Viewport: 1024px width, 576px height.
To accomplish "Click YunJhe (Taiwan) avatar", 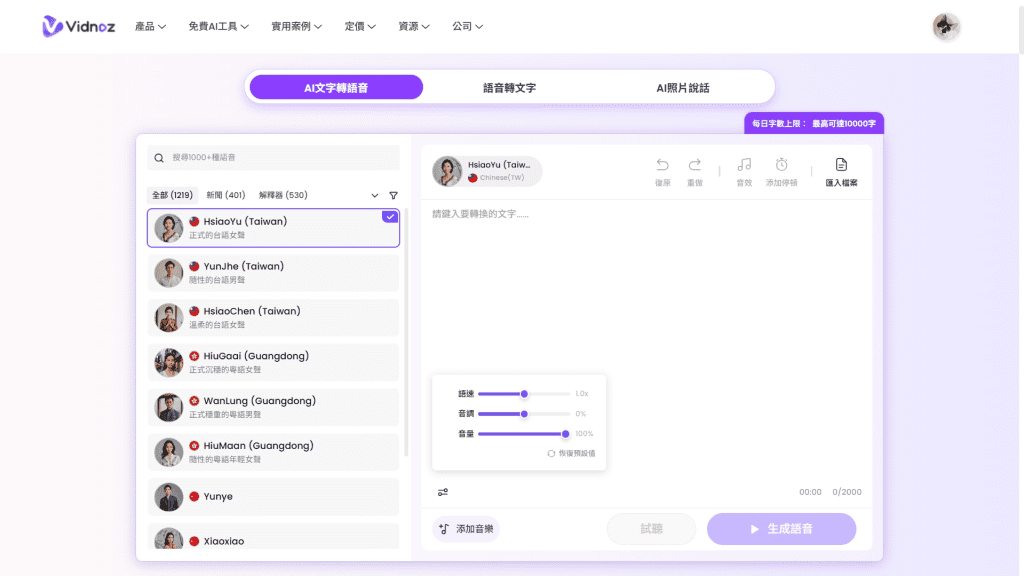I will pyautogui.click(x=168, y=273).
